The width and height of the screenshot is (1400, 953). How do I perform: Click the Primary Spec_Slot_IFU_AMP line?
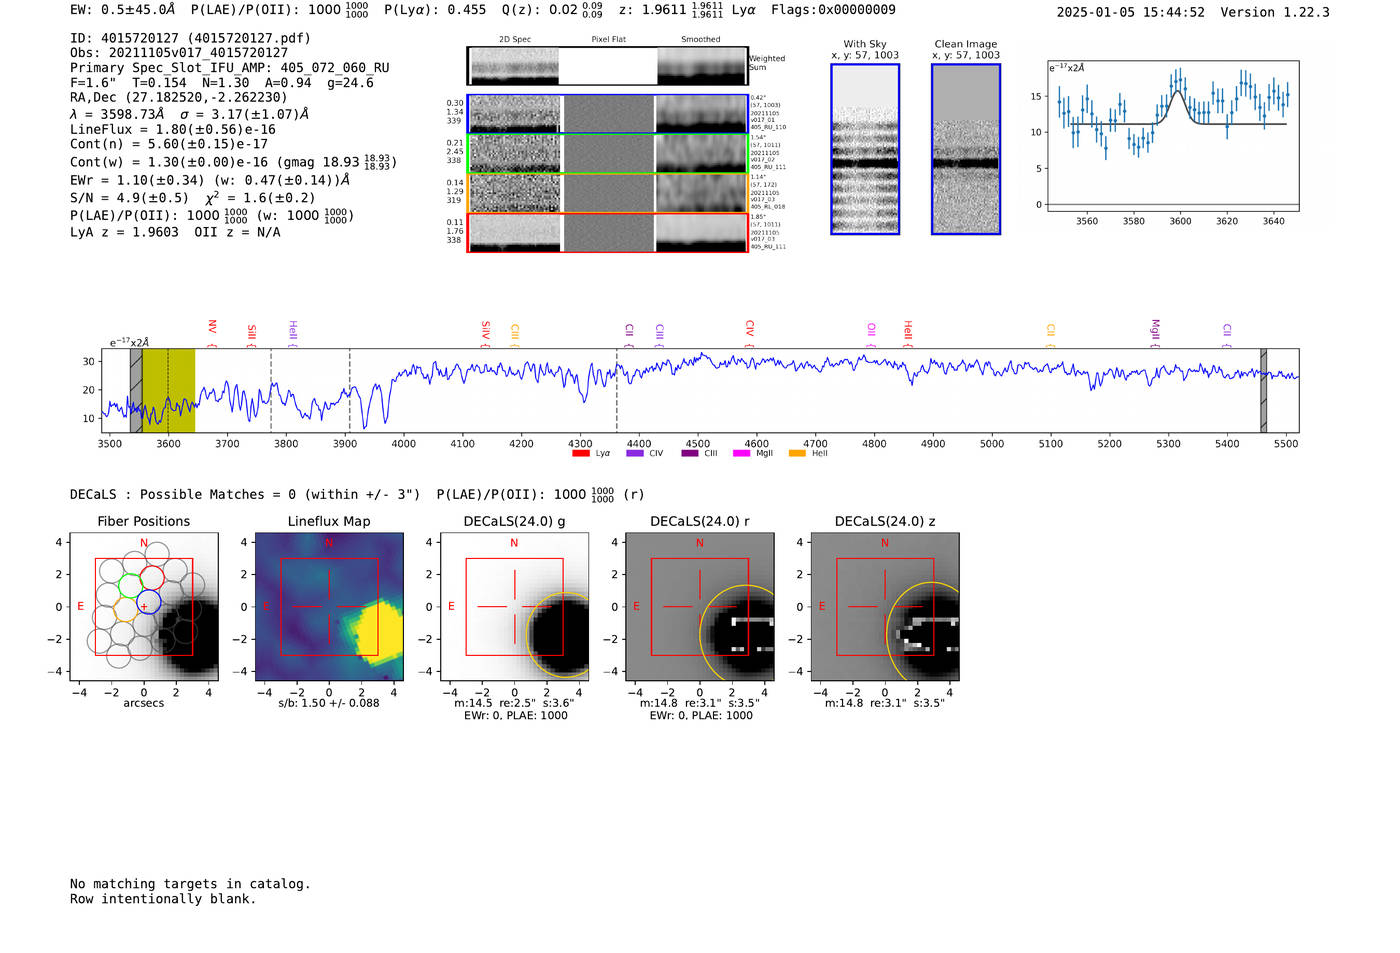click(x=230, y=68)
